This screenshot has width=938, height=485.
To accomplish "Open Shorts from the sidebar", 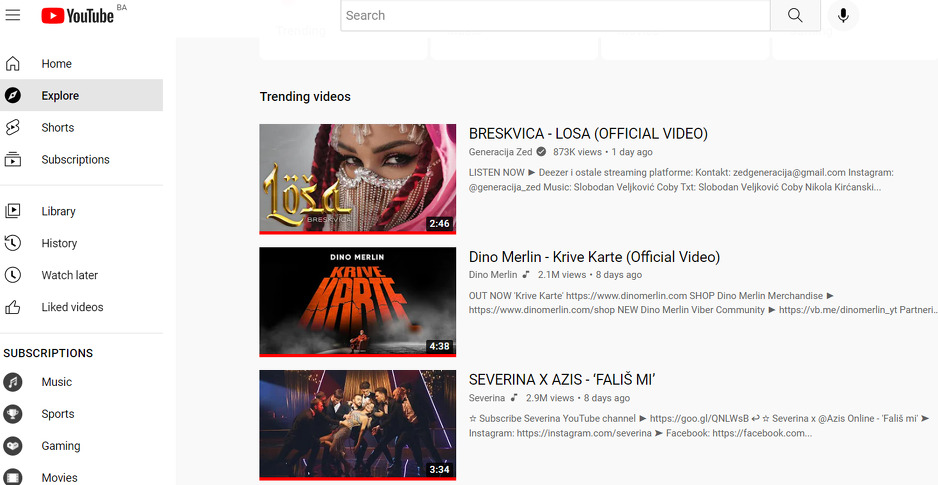I will [x=57, y=128].
